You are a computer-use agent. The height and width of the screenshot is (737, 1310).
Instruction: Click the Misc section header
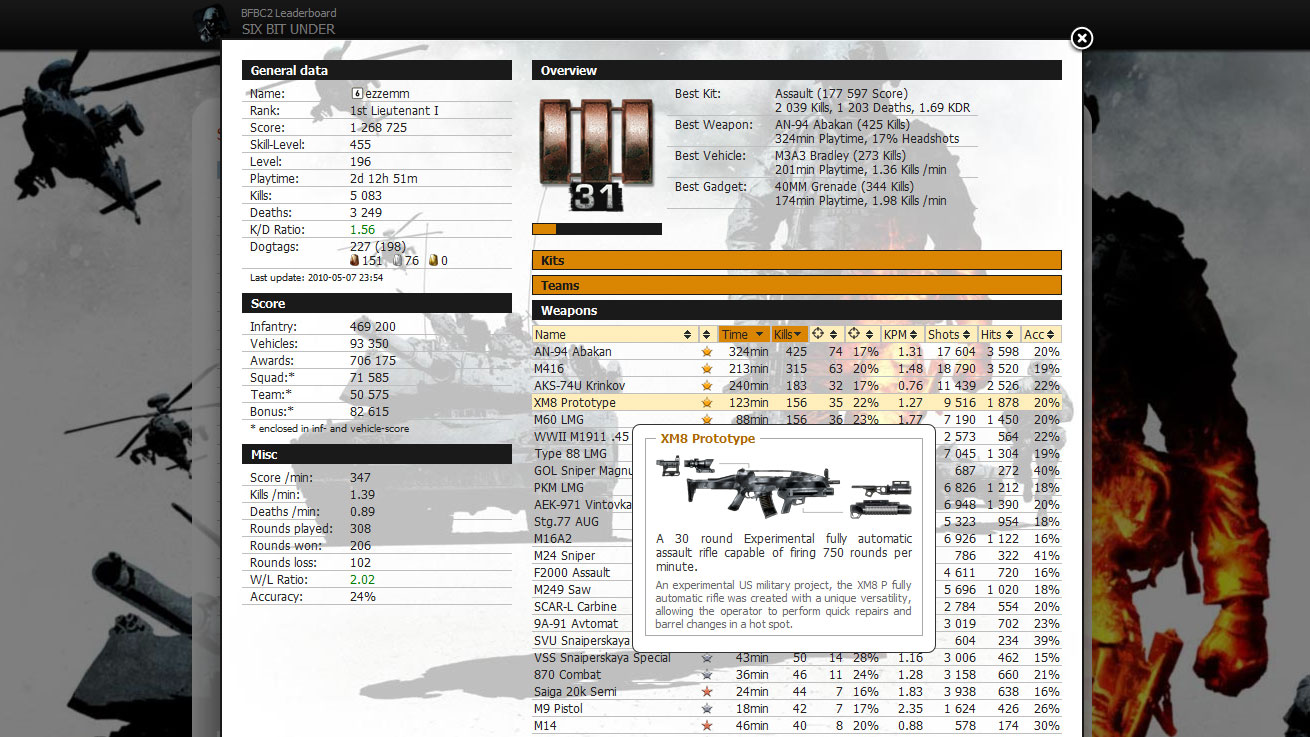[x=376, y=454]
